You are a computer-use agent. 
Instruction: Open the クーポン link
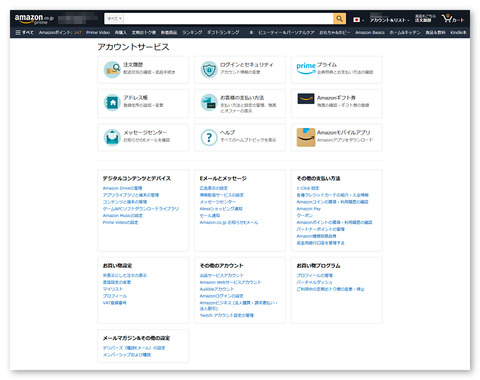[x=305, y=216]
